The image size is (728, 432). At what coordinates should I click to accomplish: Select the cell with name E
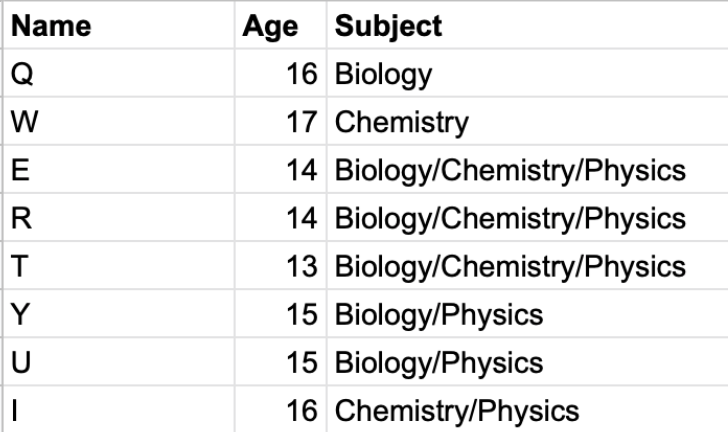(x=119, y=169)
